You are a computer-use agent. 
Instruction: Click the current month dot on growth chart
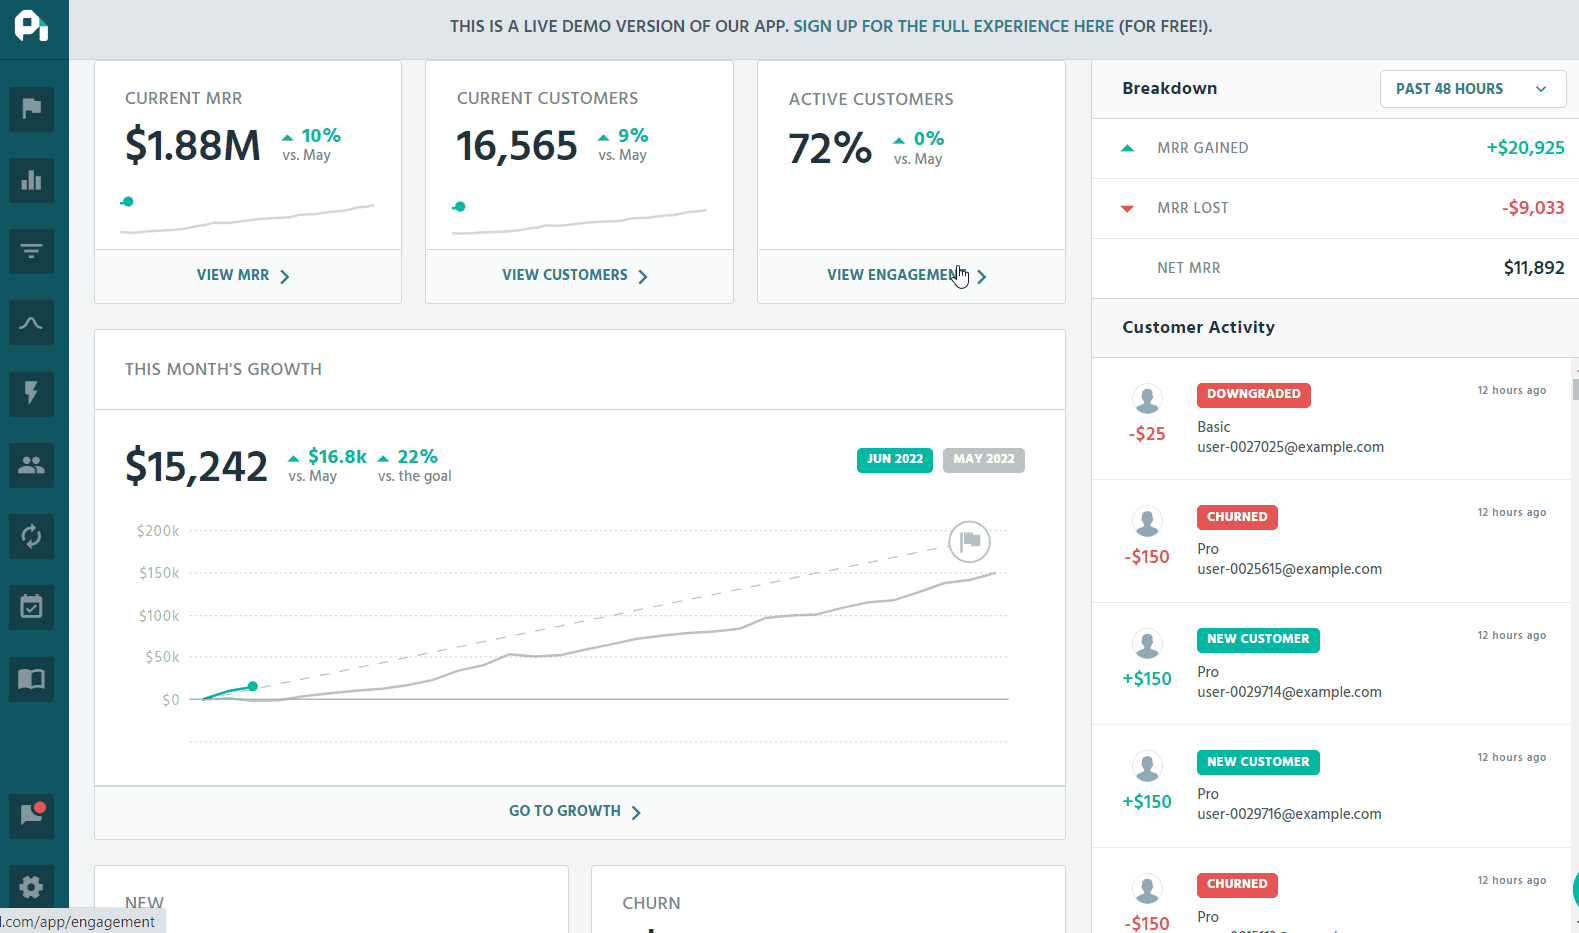(x=253, y=686)
